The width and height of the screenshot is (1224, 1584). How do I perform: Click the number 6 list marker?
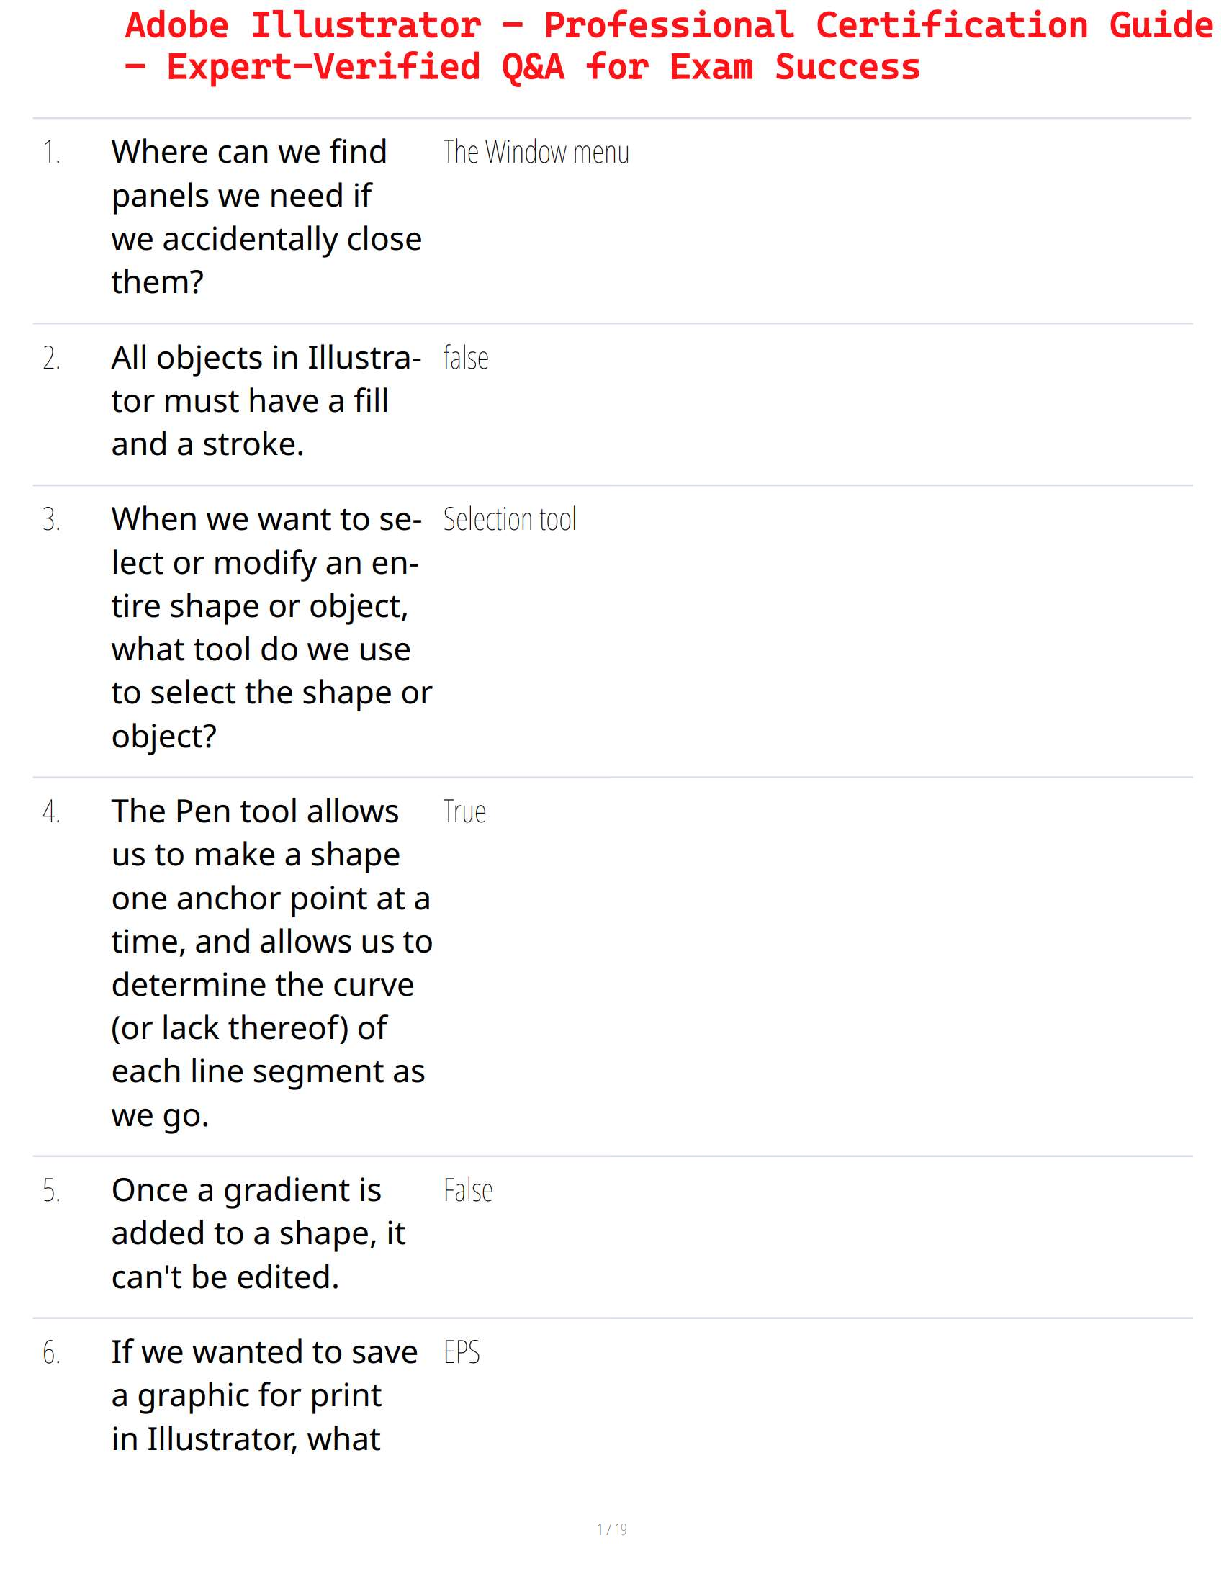(x=52, y=1353)
